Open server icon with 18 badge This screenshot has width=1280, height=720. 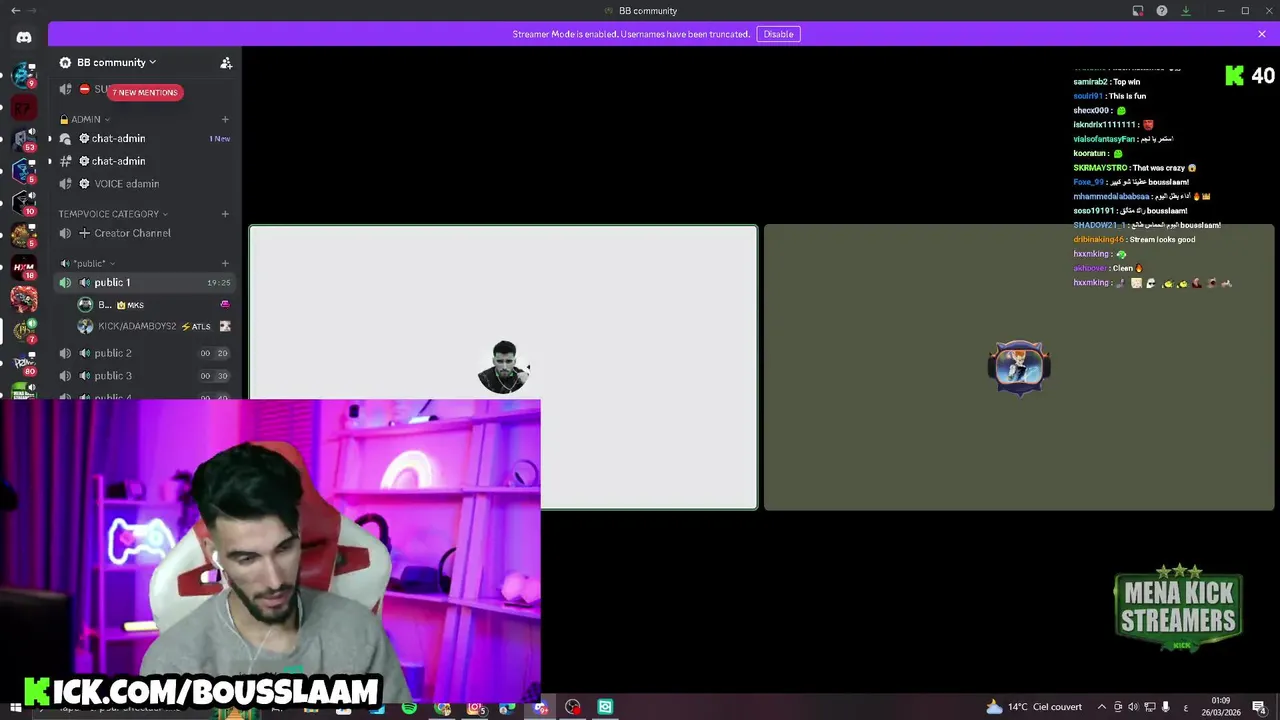[24, 266]
